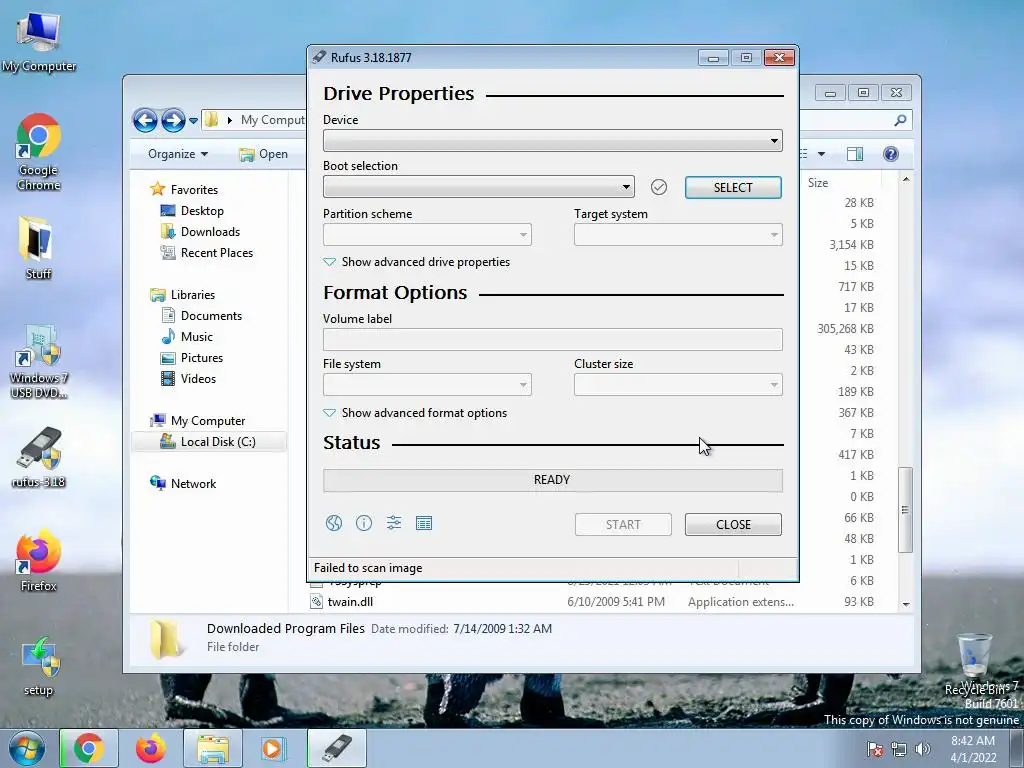The width and height of the screenshot is (1024, 768).
Task: Click the disabled START button in Rufus
Action: point(623,524)
